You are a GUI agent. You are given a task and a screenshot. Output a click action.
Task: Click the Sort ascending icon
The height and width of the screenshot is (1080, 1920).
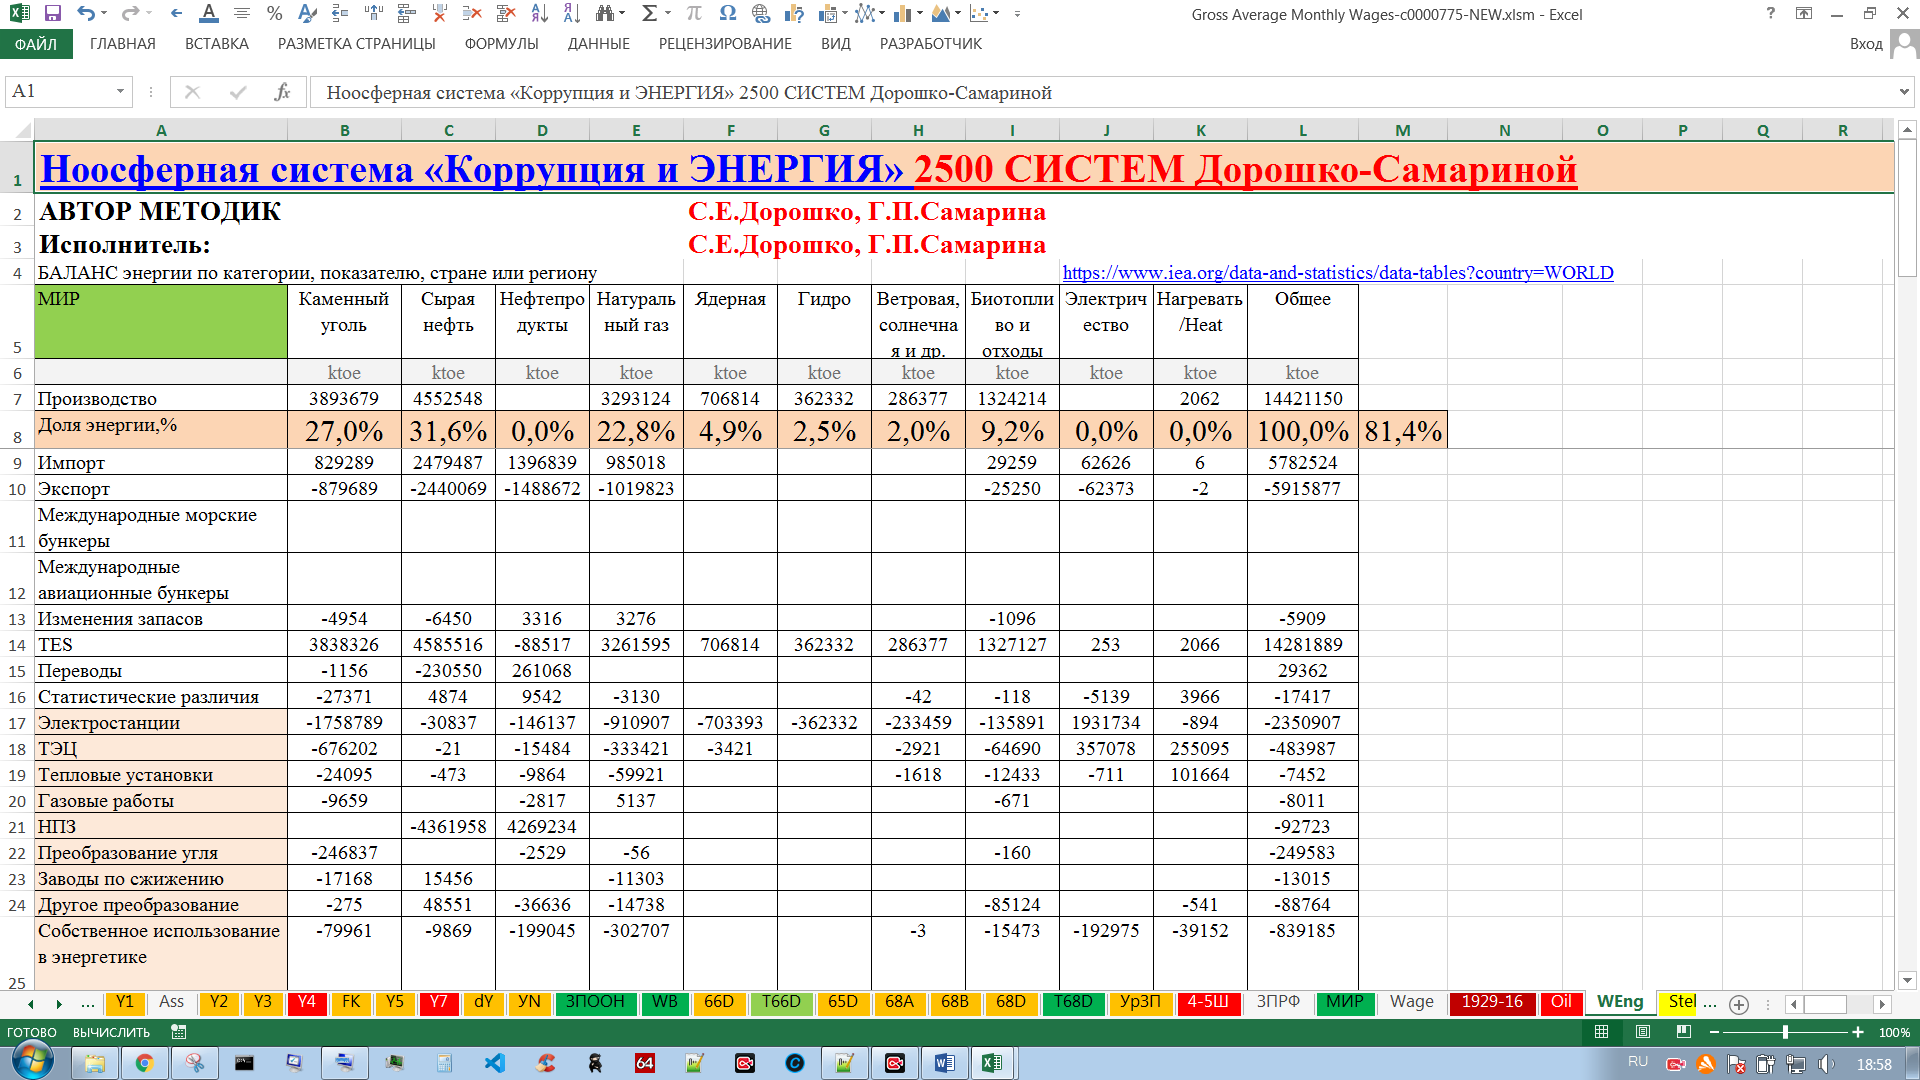(x=540, y=14)
